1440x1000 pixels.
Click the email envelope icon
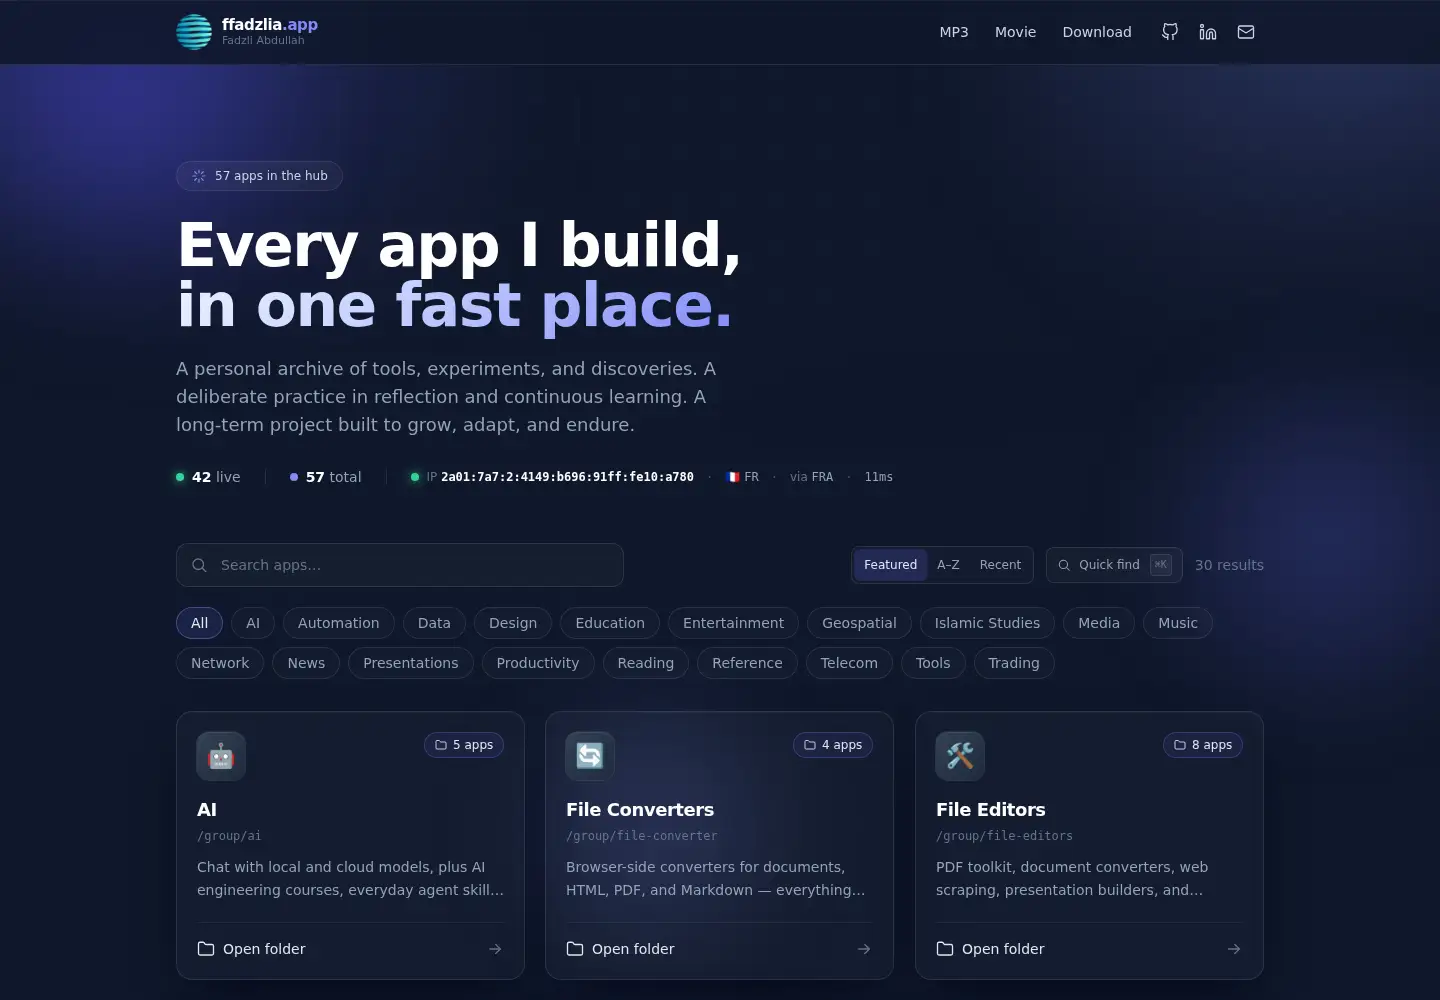pyautogui.click(x=1246, y=32)
